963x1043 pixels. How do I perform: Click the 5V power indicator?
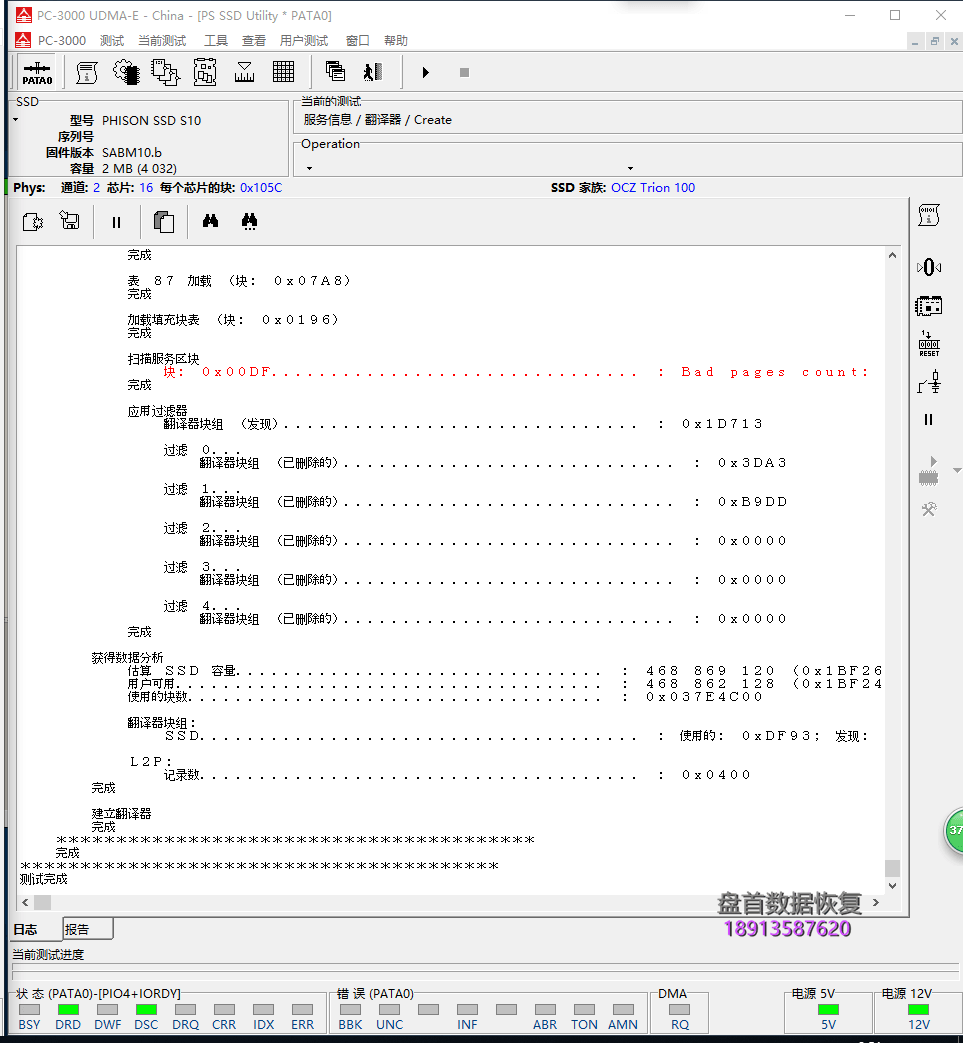(x=828, y=1010)
